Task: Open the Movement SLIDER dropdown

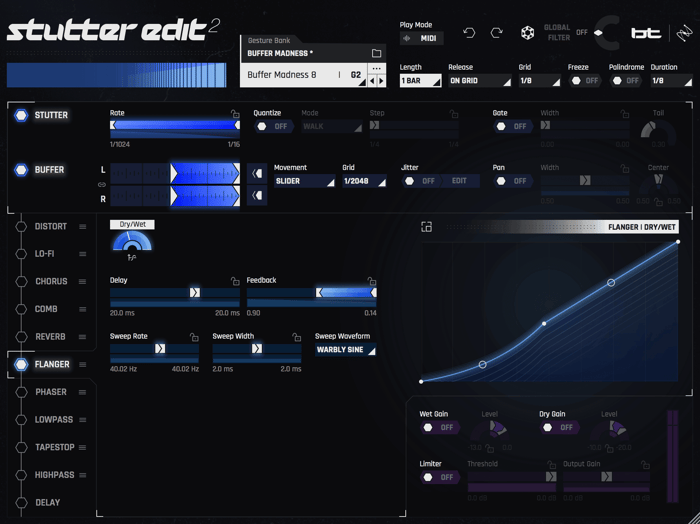Action: coord(304,181)
